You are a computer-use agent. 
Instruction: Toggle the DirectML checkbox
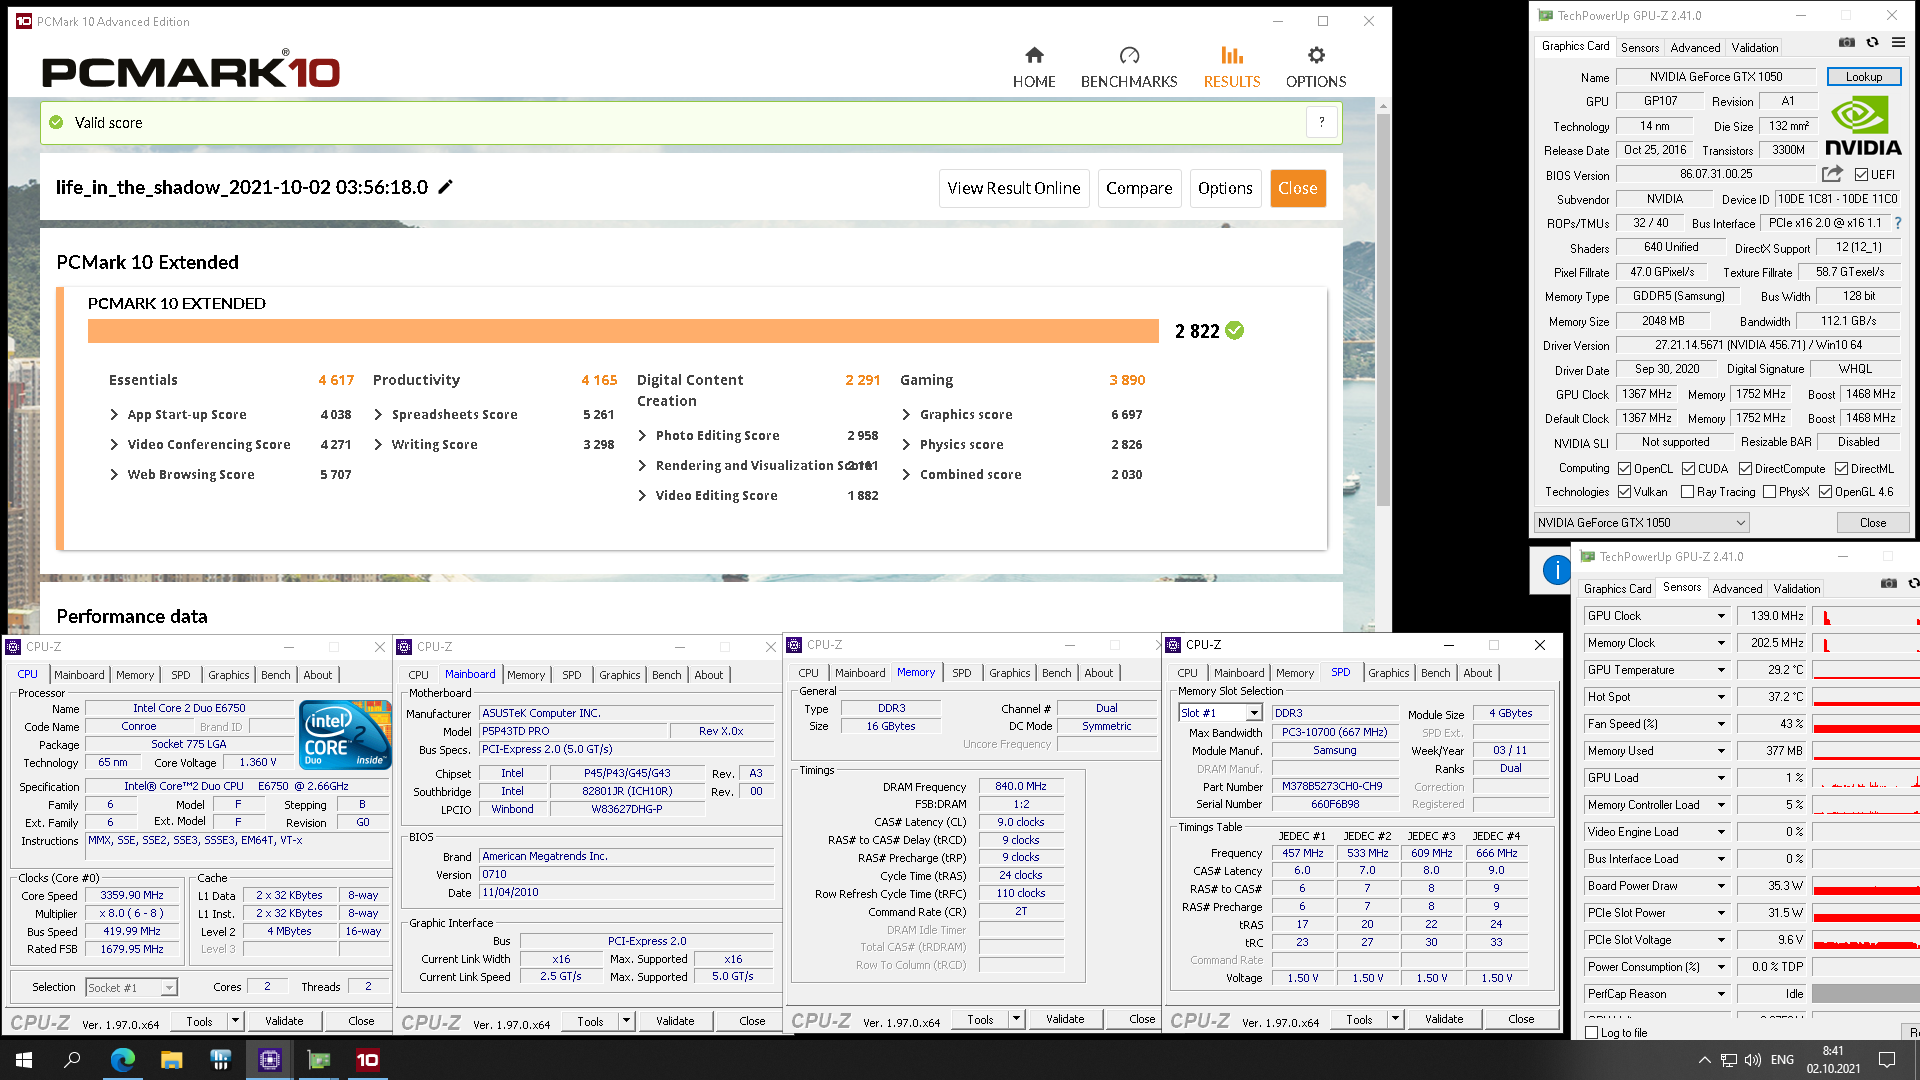click(1841, 469)
